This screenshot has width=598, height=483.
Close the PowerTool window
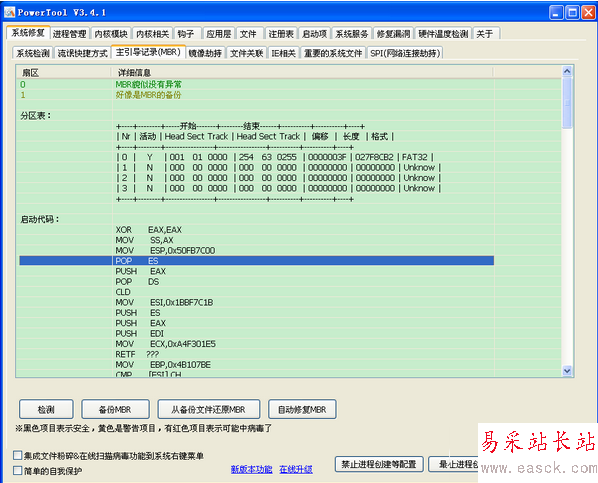tap(588, 13)
